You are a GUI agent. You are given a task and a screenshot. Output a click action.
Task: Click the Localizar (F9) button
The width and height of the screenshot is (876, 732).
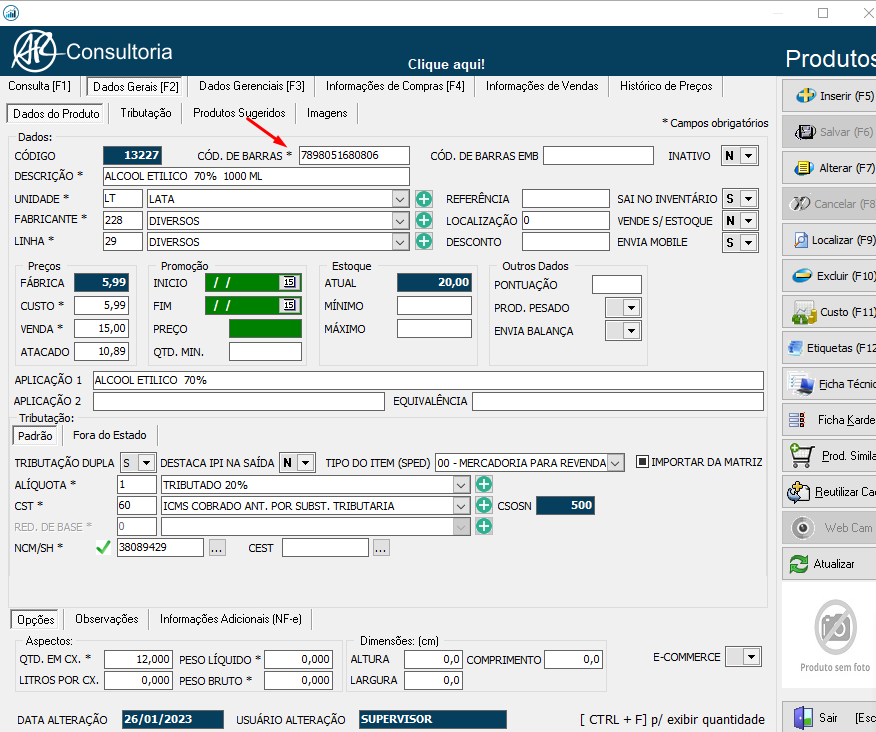tap(829, 240)
